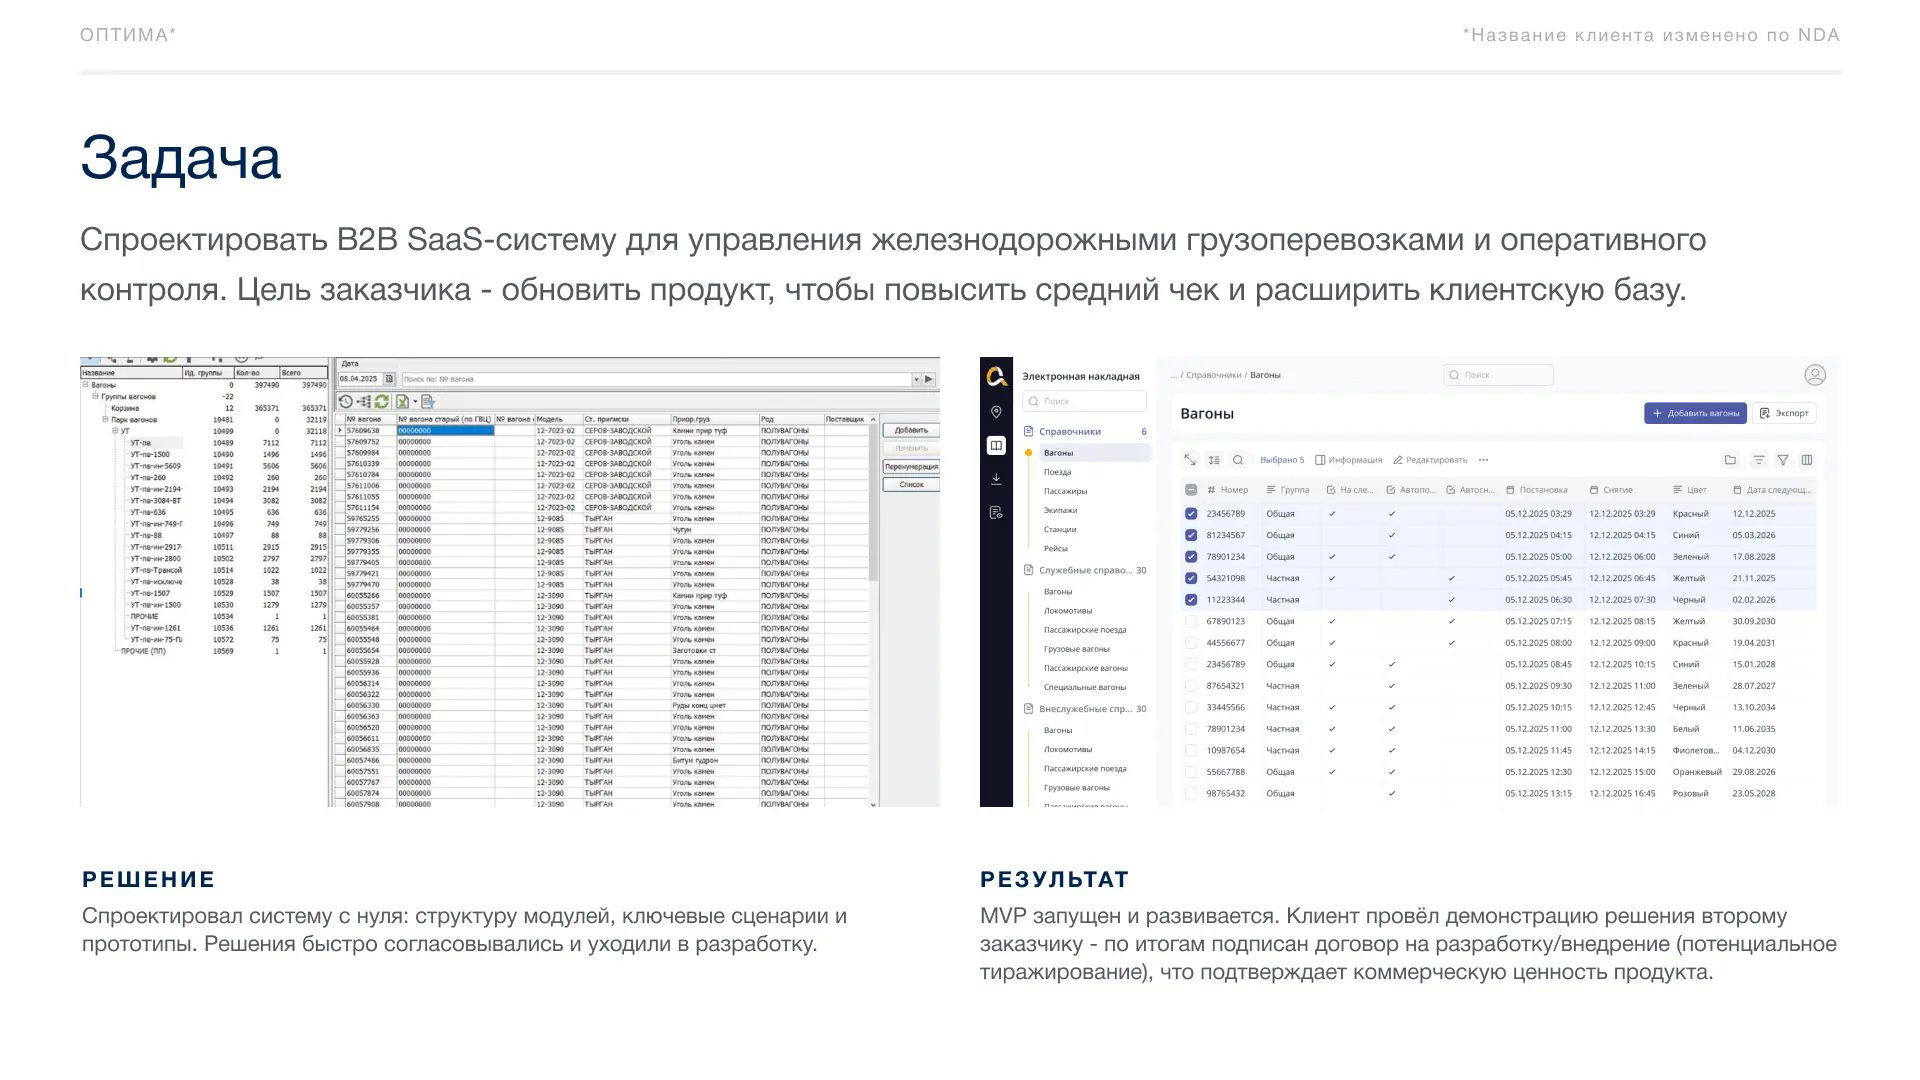Open the column settings icon in table toolbar

[1807, 460]
